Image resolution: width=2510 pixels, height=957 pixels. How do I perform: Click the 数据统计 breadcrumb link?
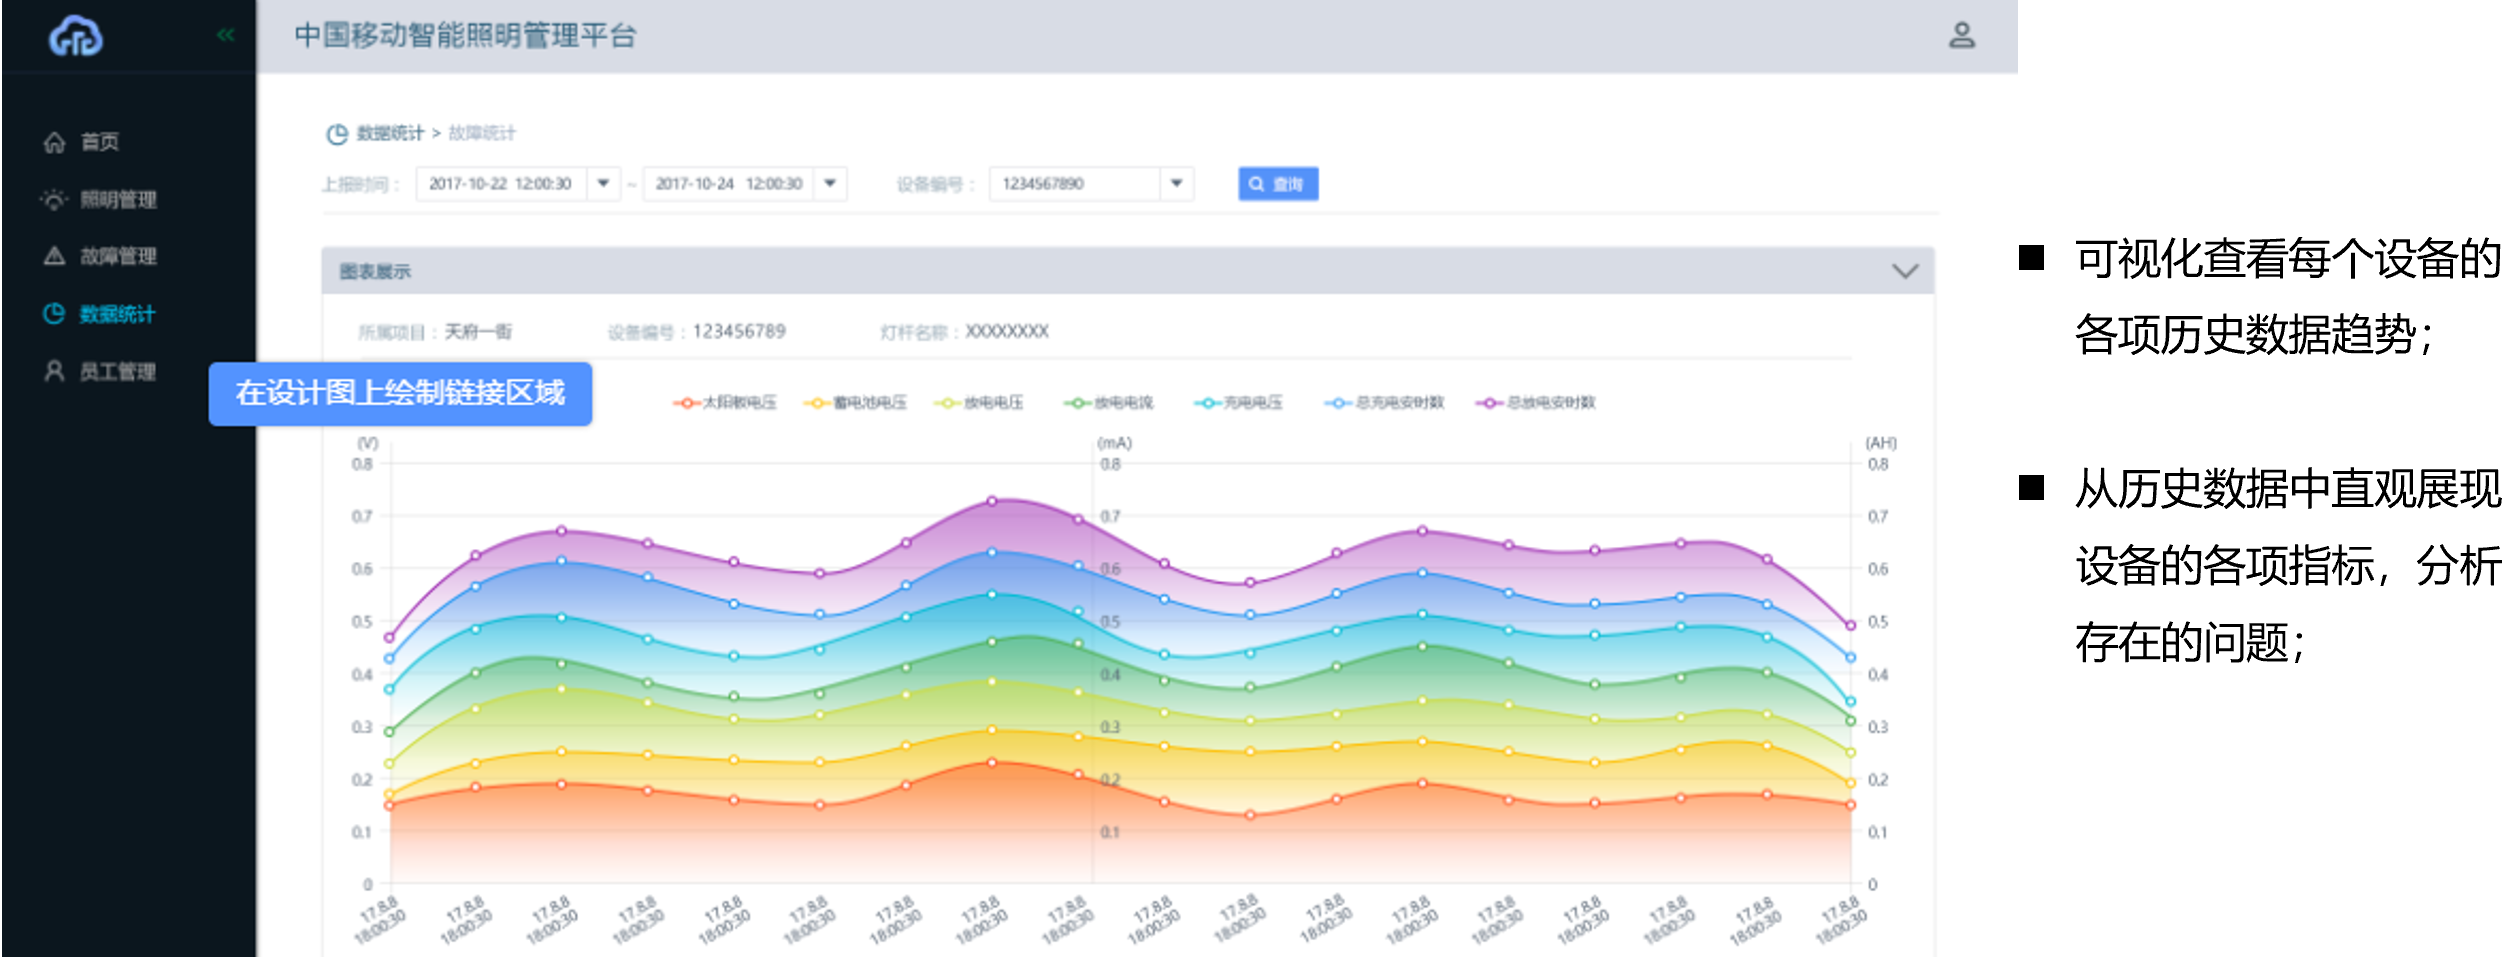point(390,133)
